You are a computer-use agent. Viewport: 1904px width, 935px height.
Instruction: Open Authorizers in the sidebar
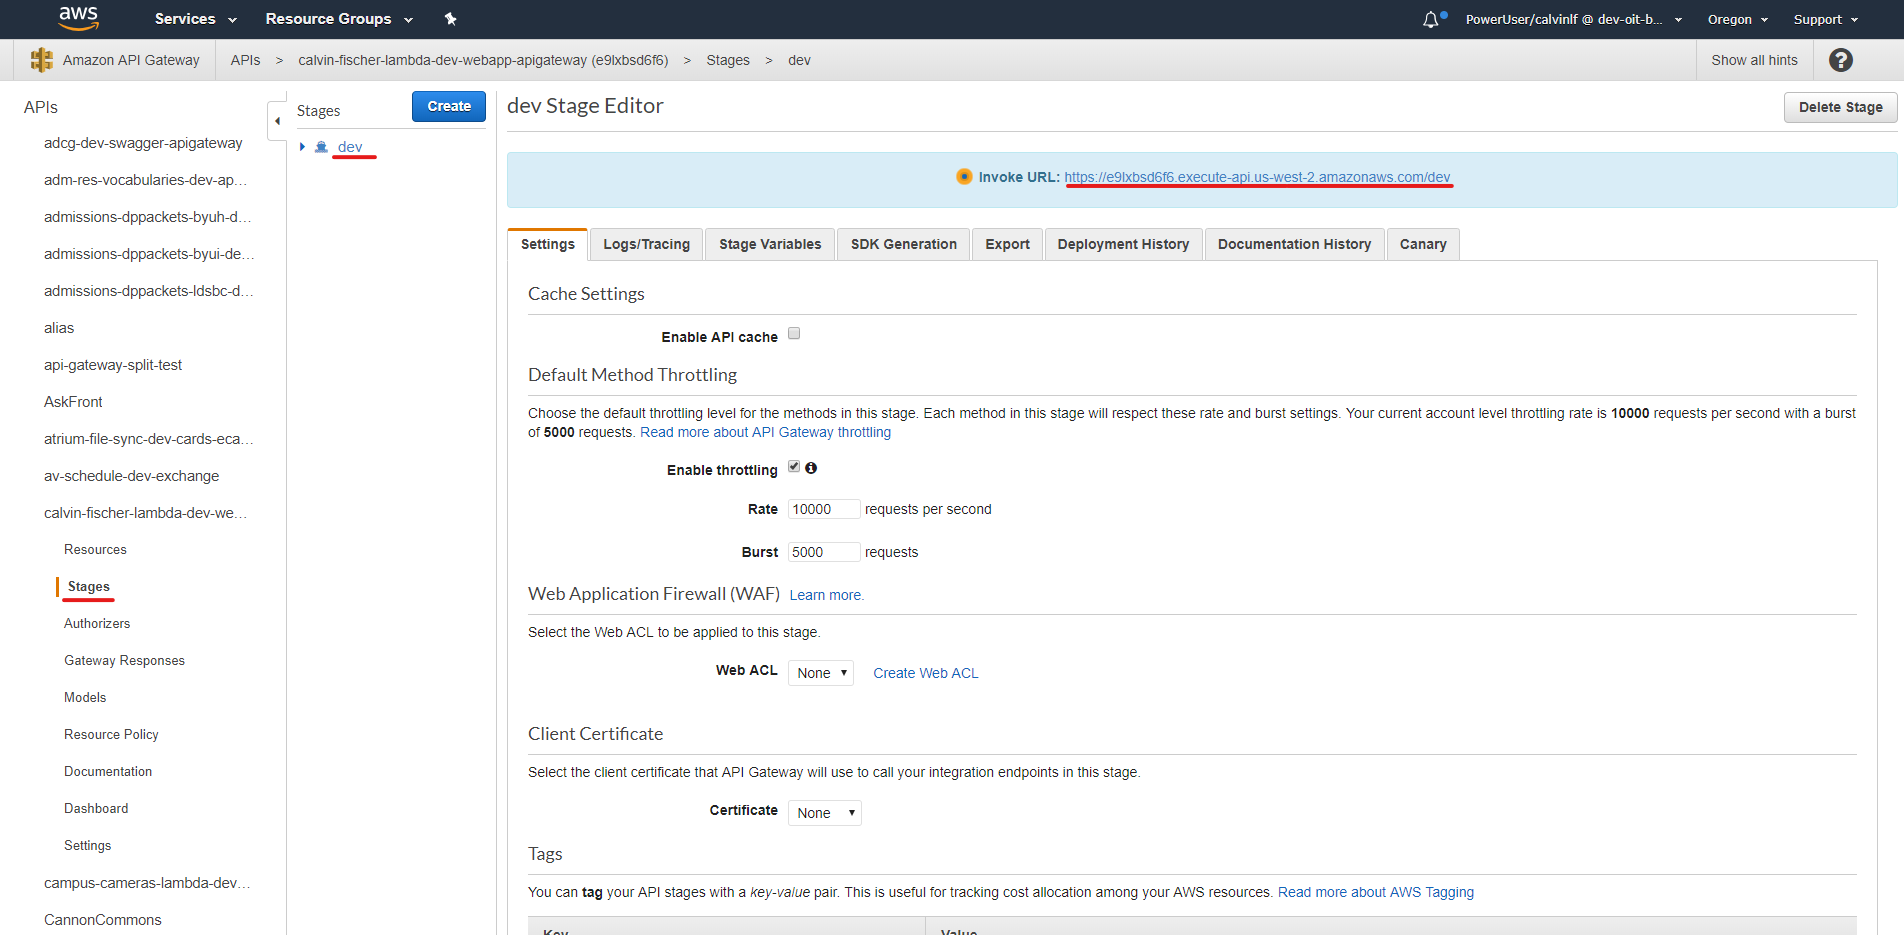[97, 624]
